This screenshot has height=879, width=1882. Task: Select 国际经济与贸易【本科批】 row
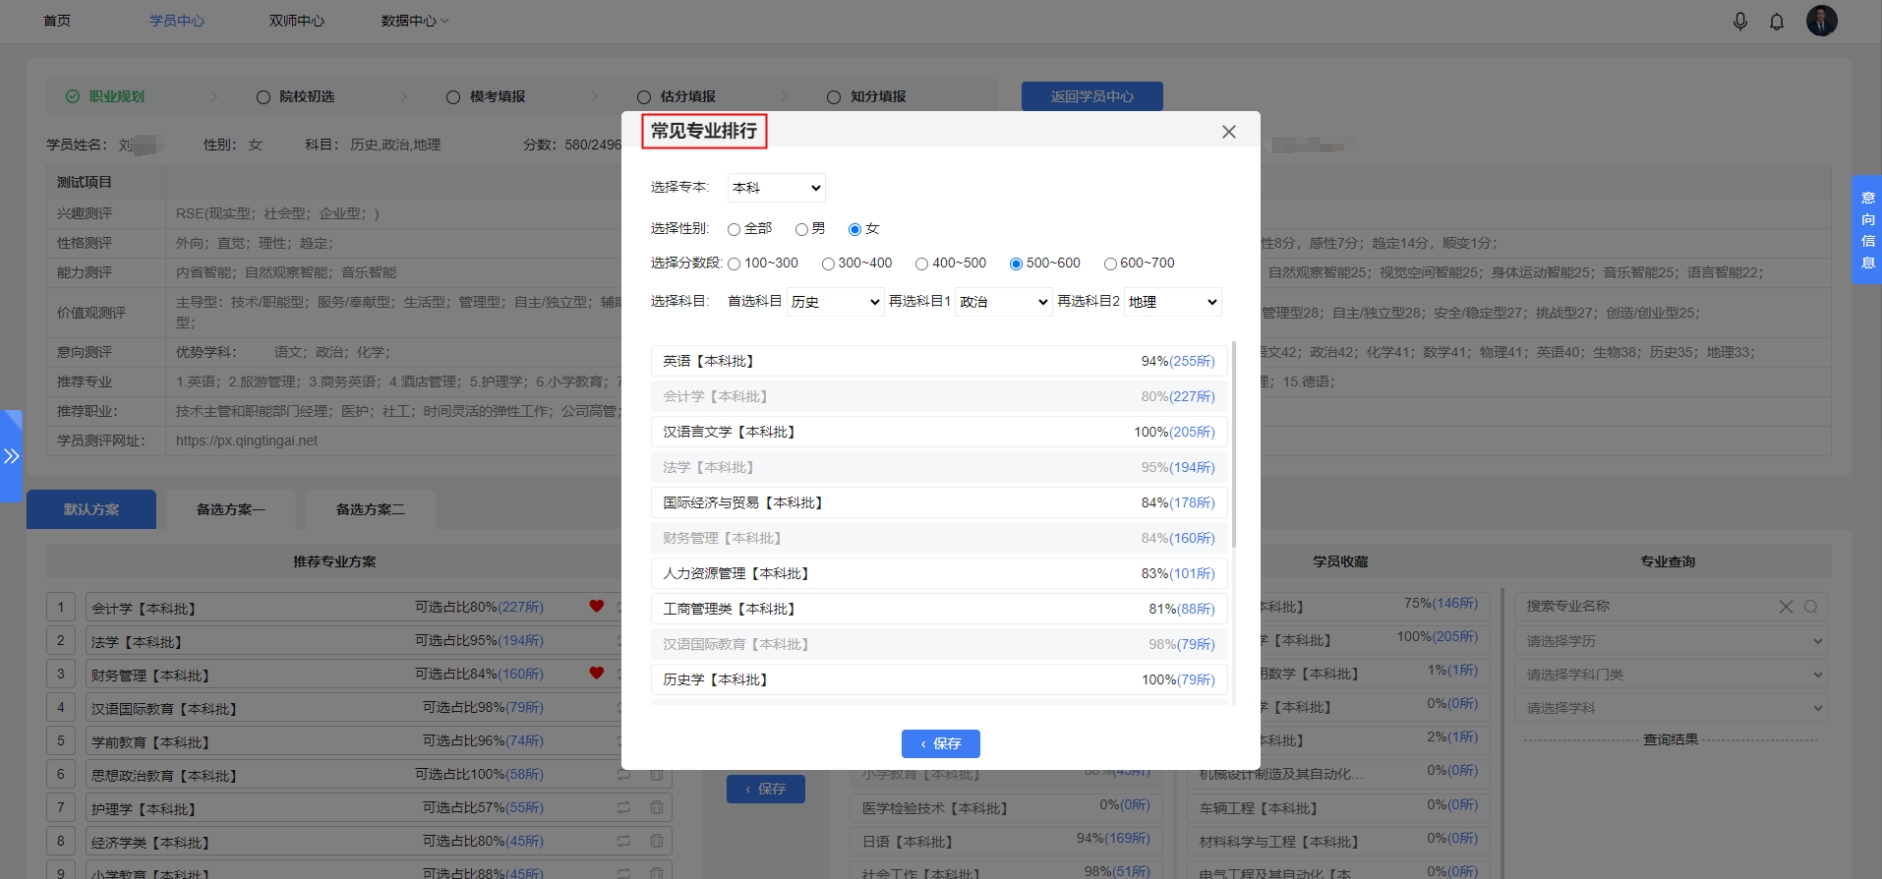click(939, 503)
